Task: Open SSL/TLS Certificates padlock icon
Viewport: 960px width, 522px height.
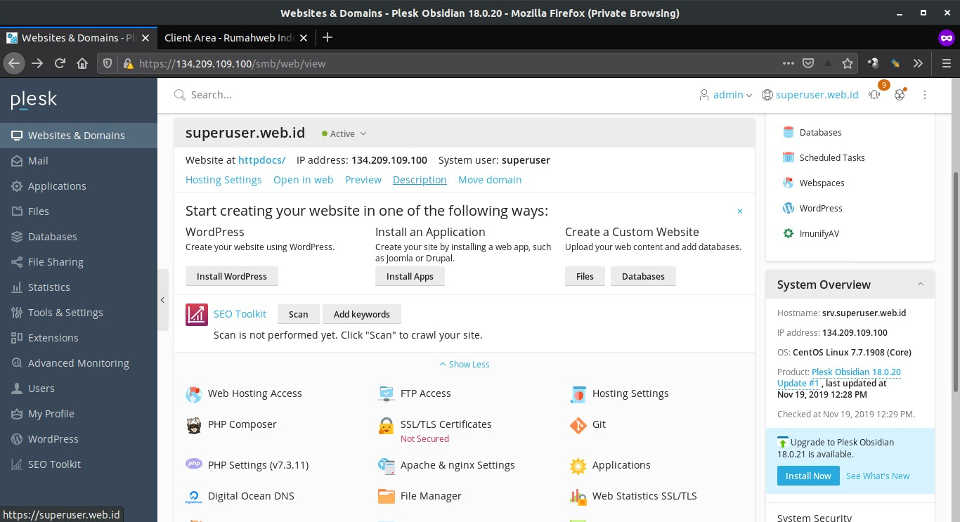Action: click(x=386, y=425)
